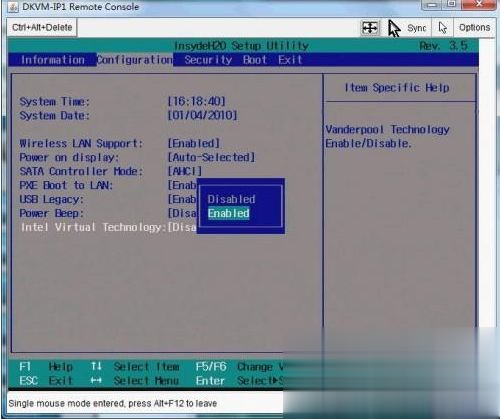Select the System Time value [16:18:40]

197,101
